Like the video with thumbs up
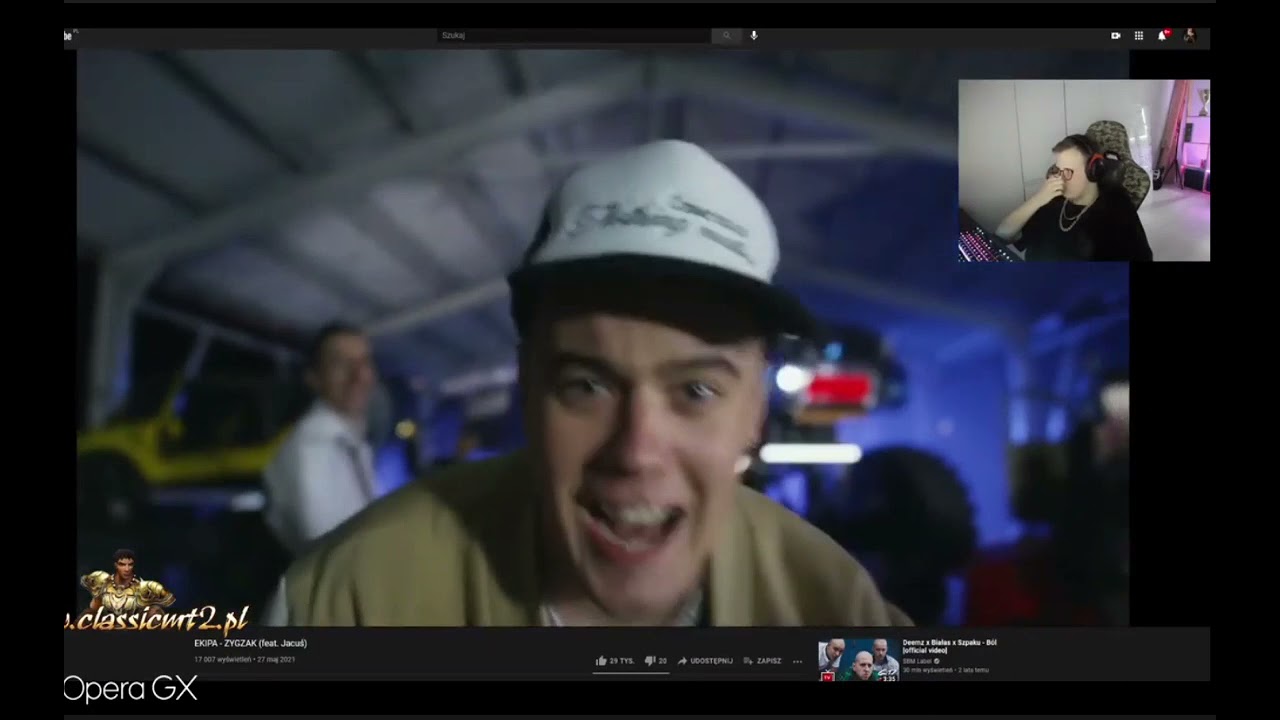The height and width of the screenshot is (720, 1280). [615, 661]
